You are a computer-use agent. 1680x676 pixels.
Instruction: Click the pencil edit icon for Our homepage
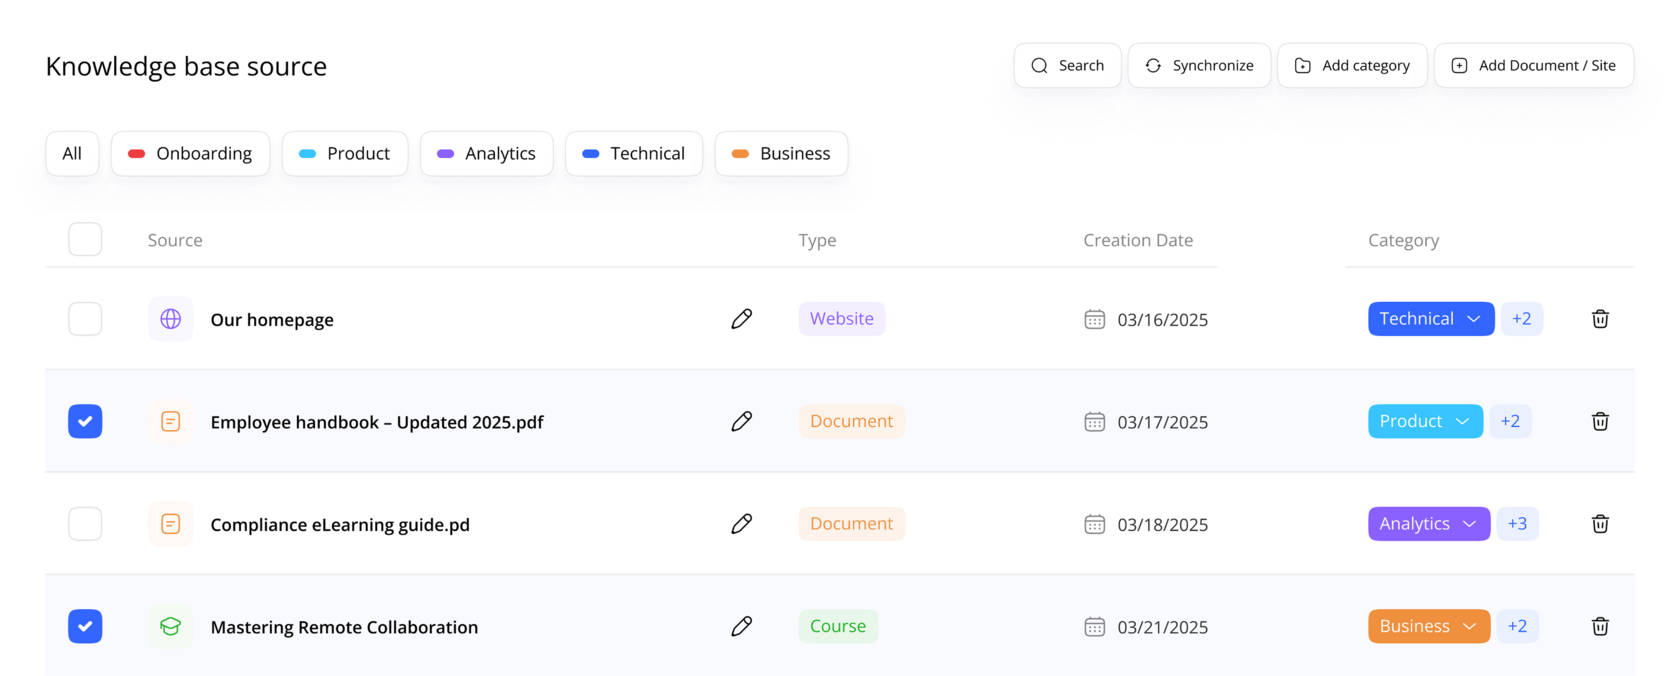point(741,319)
